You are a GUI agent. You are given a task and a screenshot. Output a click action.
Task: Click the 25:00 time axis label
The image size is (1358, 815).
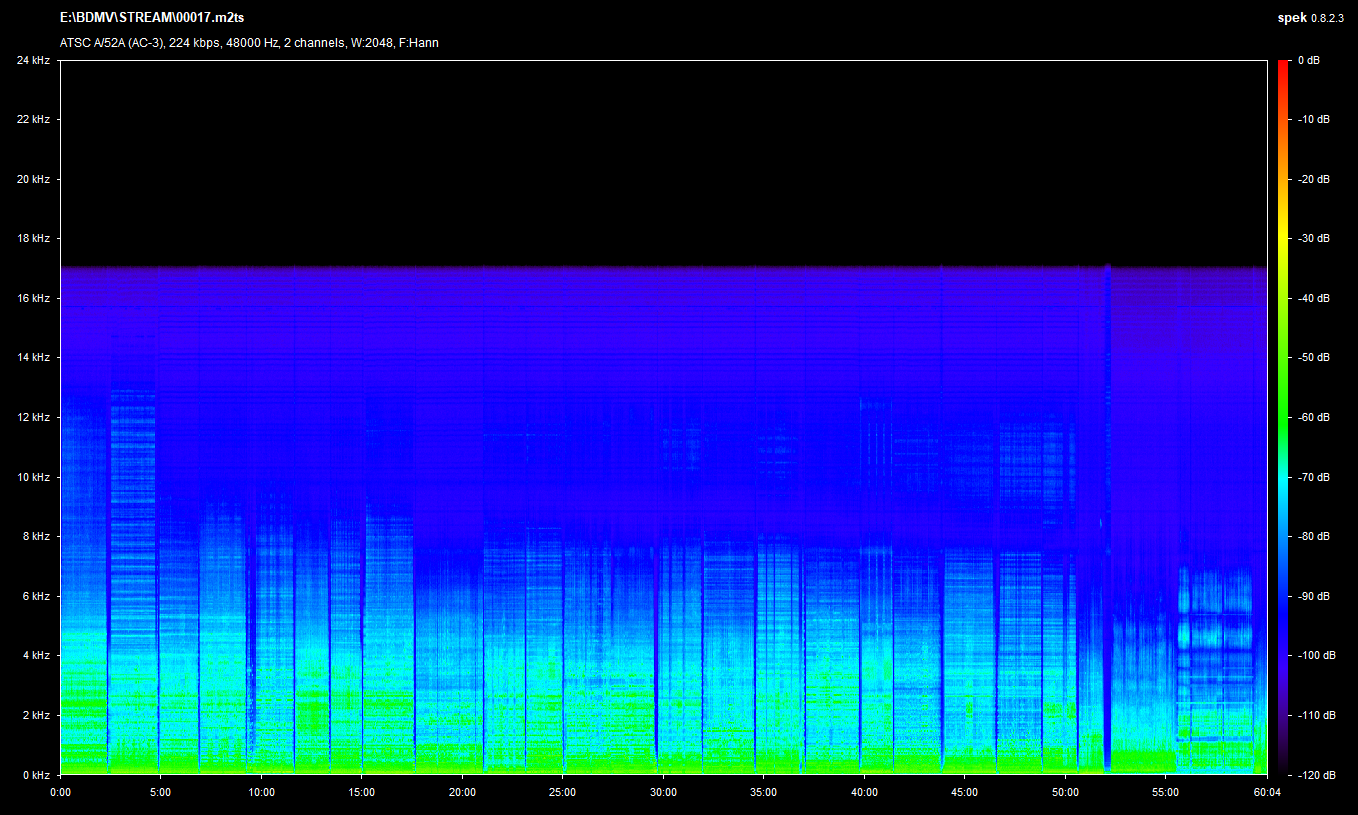coord(562,792)
